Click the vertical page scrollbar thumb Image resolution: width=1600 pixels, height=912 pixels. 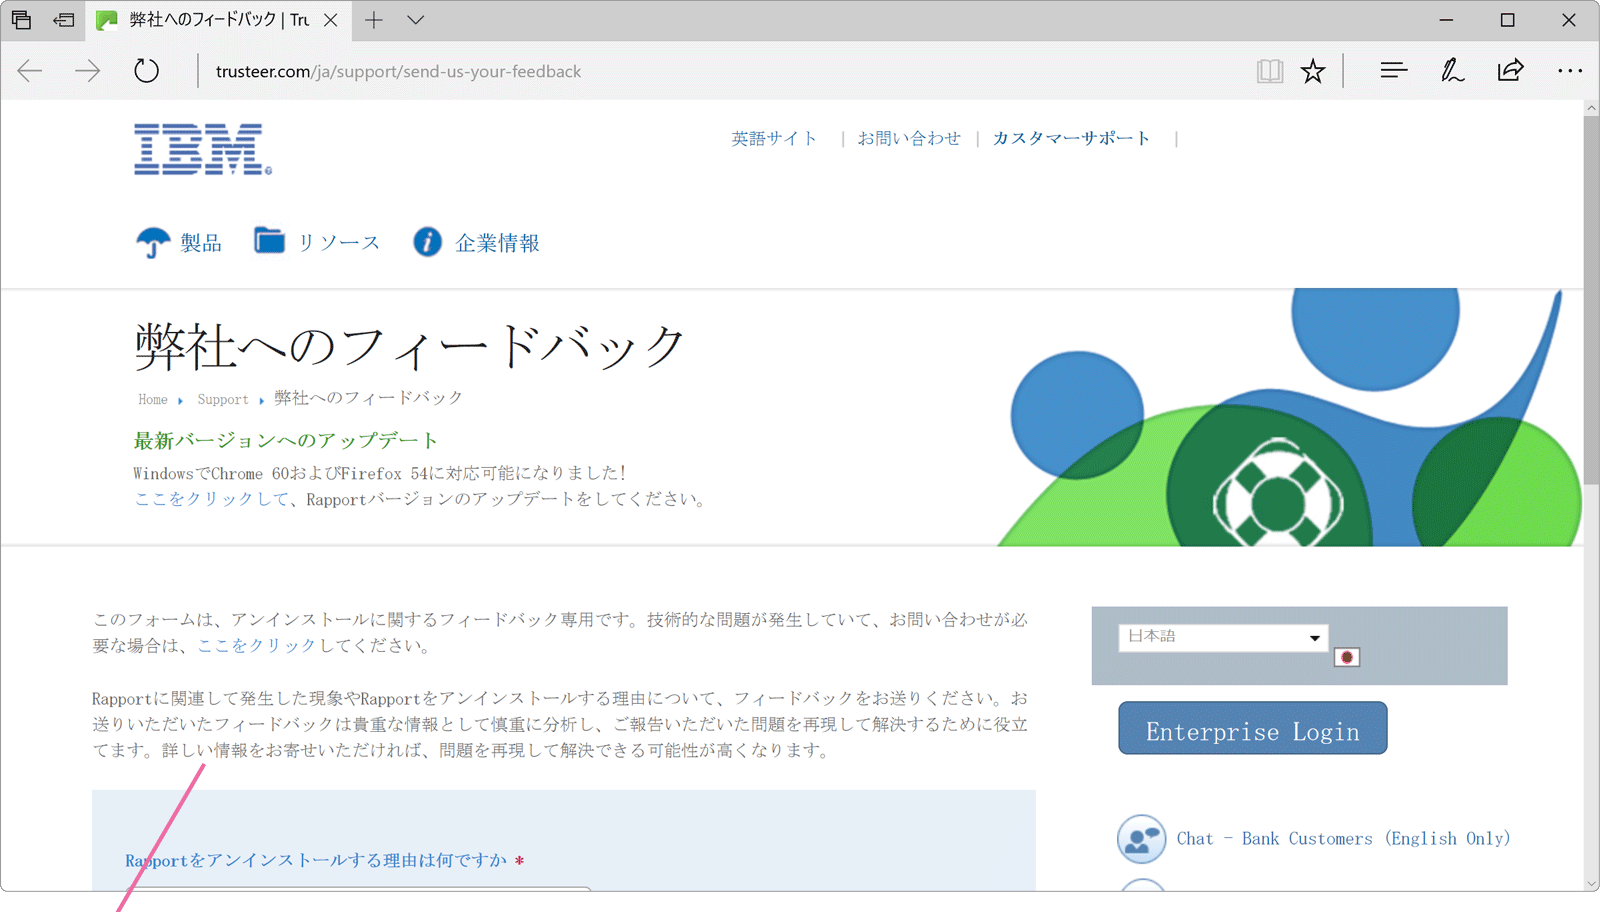pyautogui.click(x=1591, y=300)
